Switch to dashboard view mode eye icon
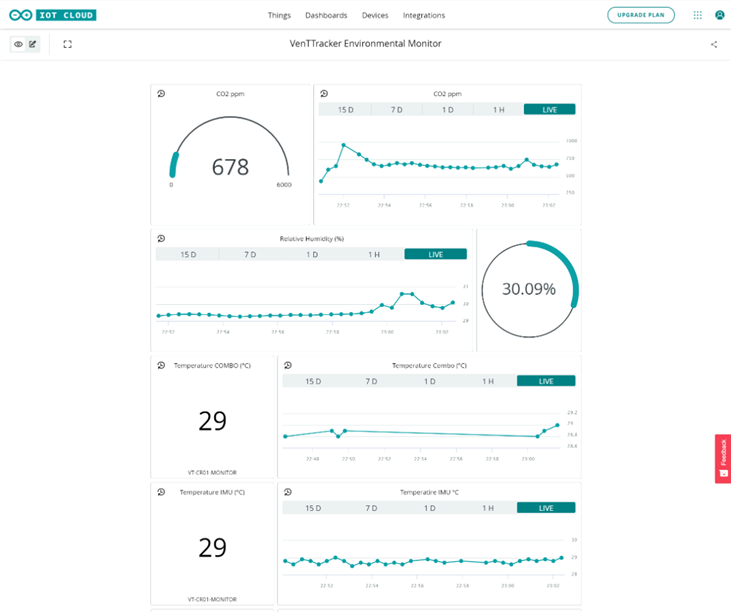Viewport: 731px width, 612px height. click(18, 44)
